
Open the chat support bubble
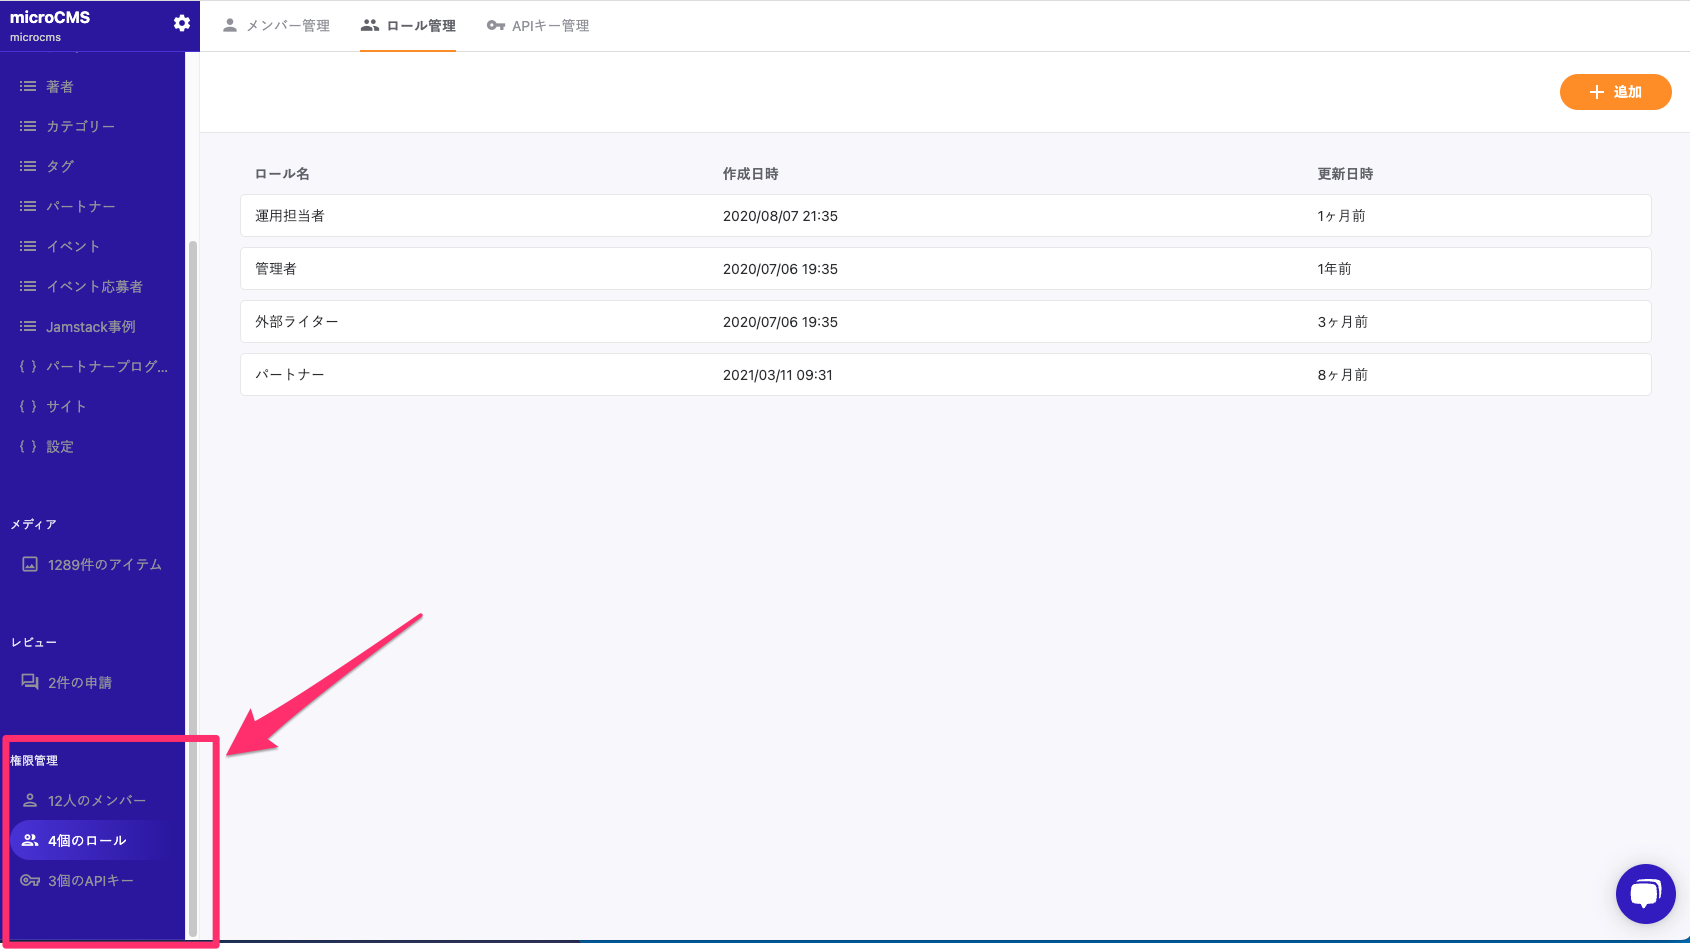point(1645,893)
